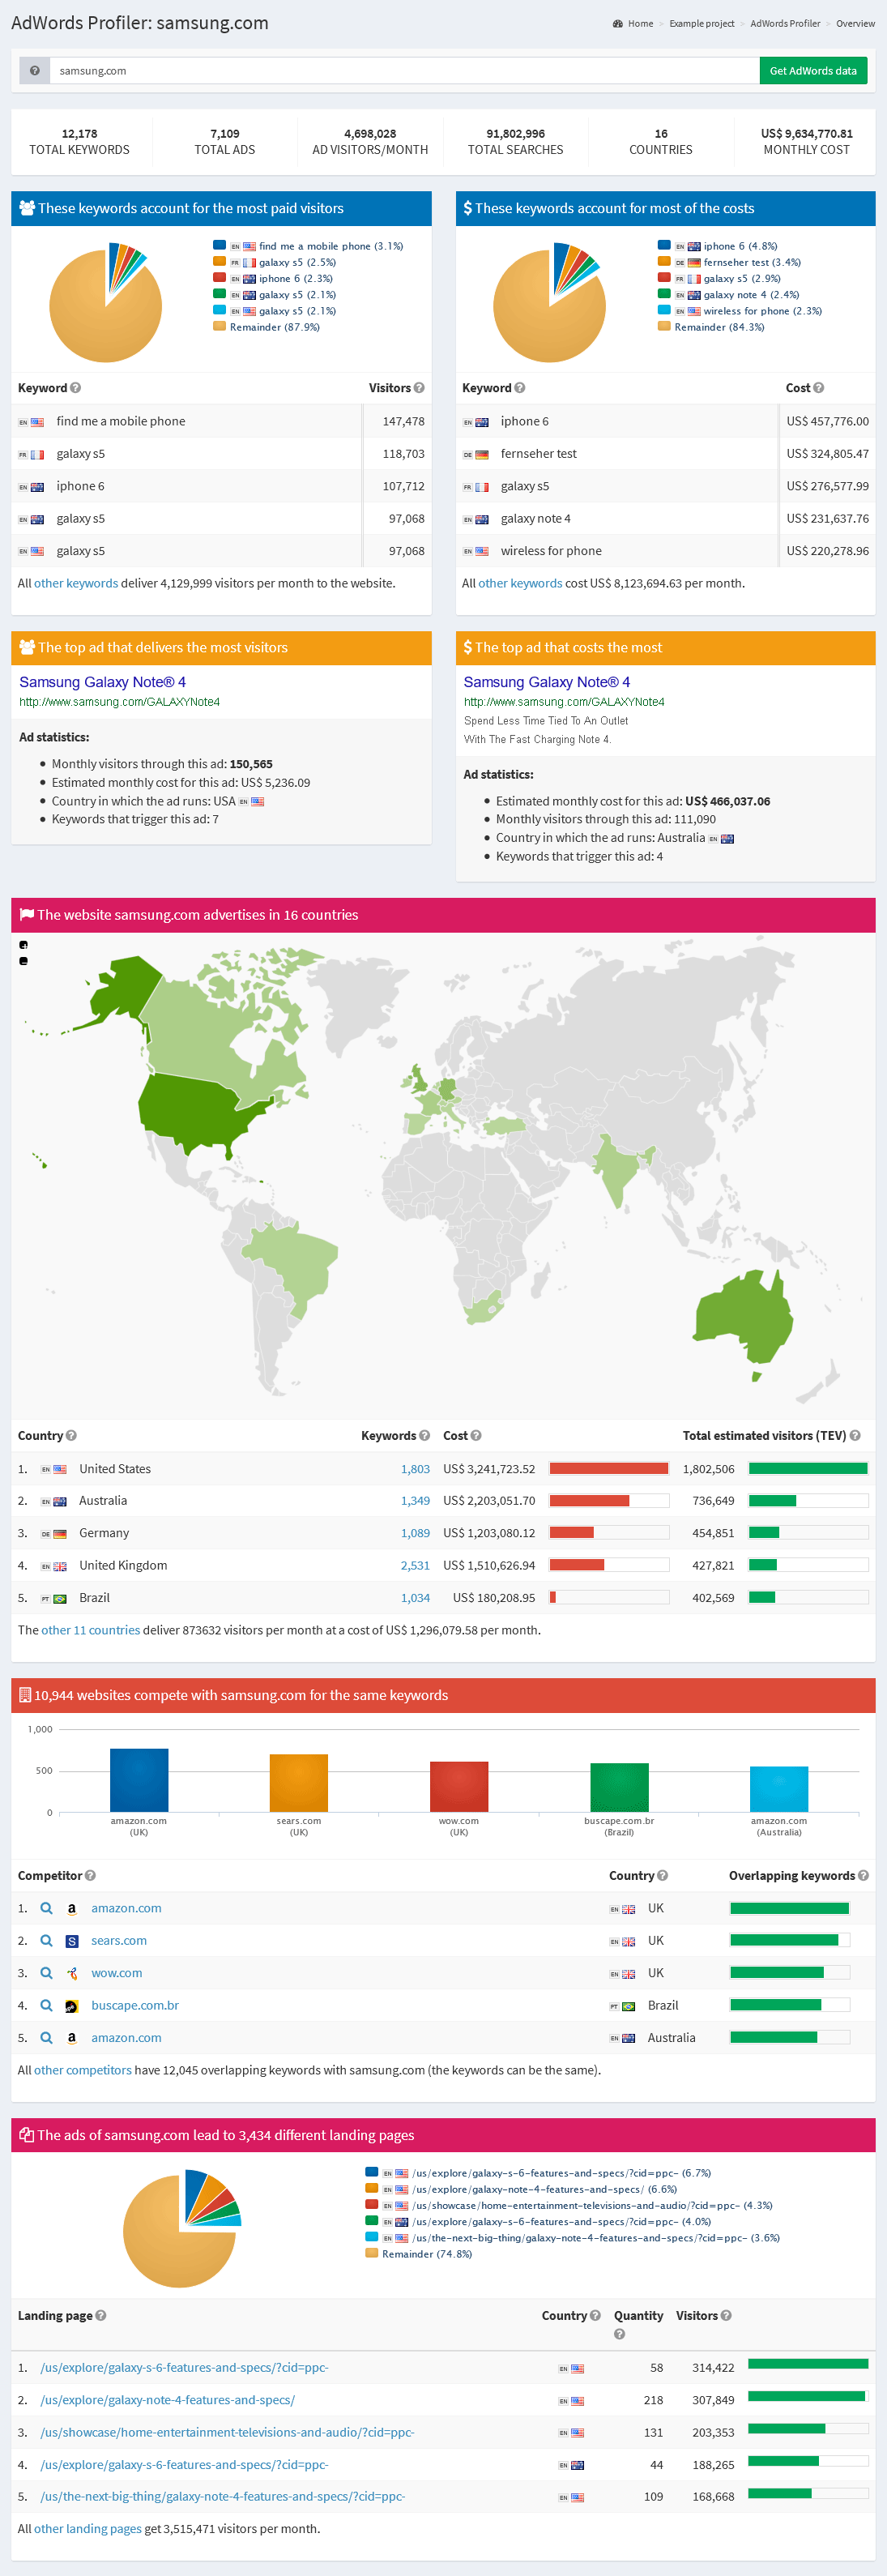Click the 12,178 TOTAL KEYWORDS stat
Screen dimensions: 887x2576
tap(80, 142)
